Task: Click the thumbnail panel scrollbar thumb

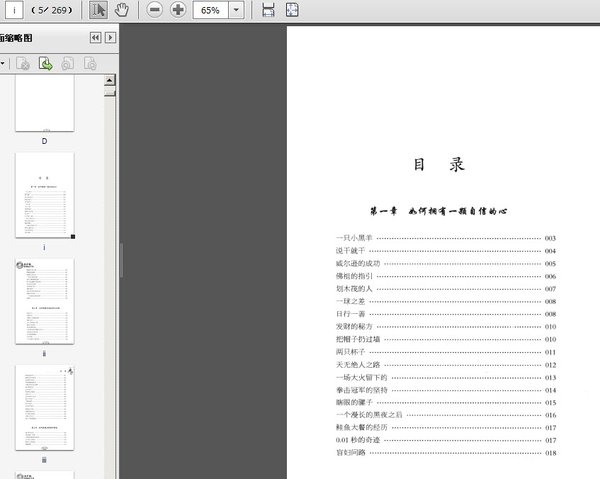Action: click(110, 91)
